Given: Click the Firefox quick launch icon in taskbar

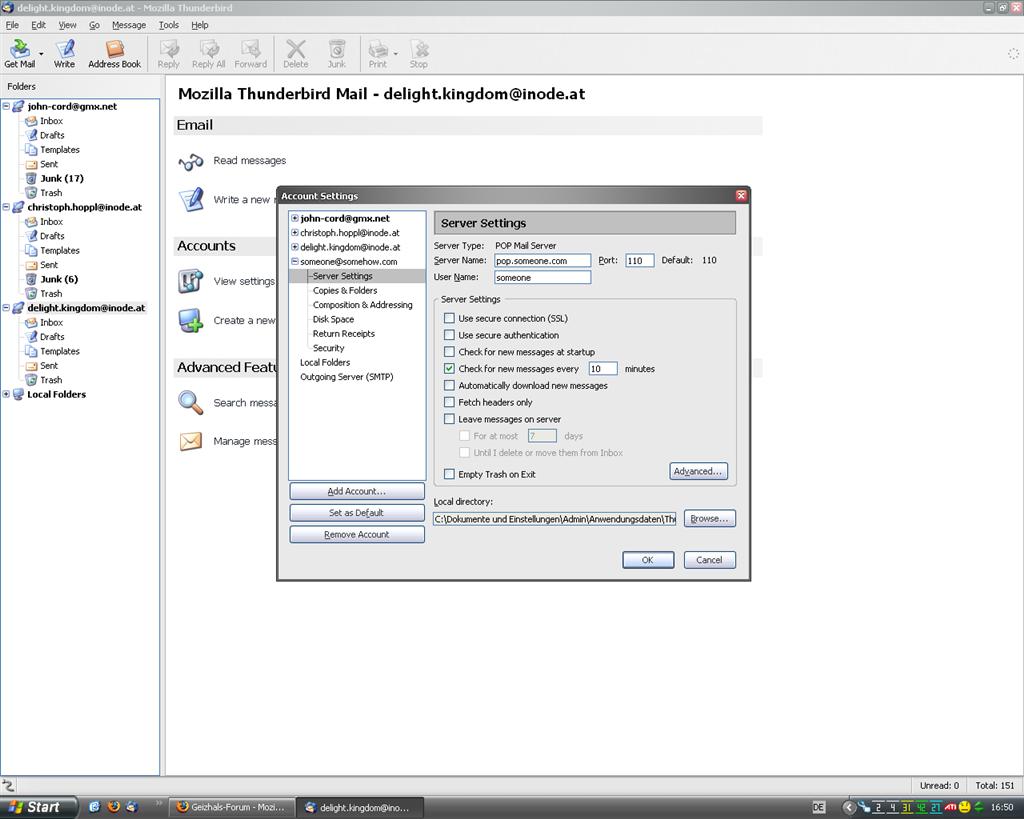Looking at the screenshot, I should [114, 807].
